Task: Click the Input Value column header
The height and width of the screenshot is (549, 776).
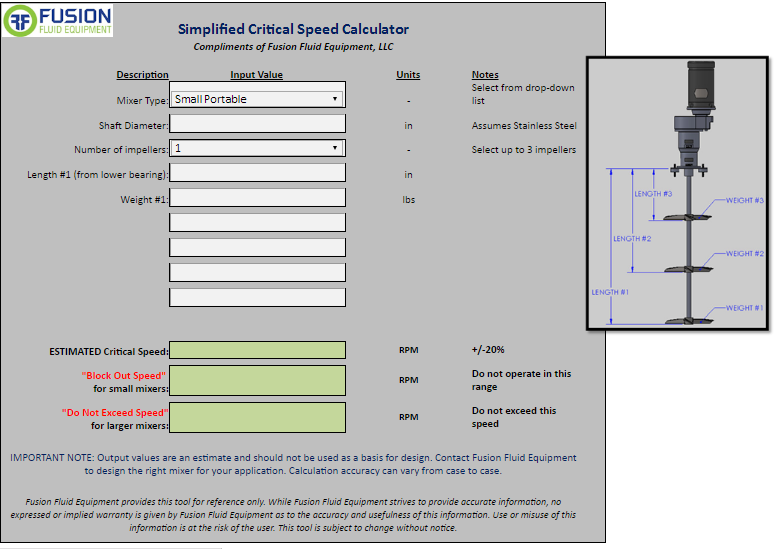Action: click(256, 75)
